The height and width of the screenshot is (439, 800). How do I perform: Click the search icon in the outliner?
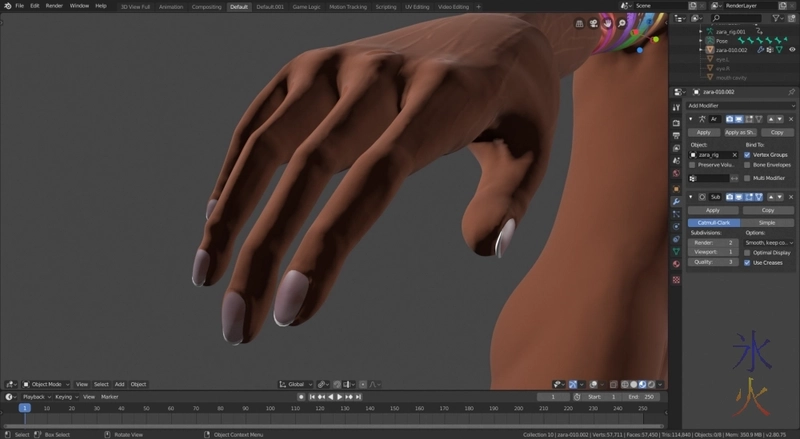[x=716, y=18]
